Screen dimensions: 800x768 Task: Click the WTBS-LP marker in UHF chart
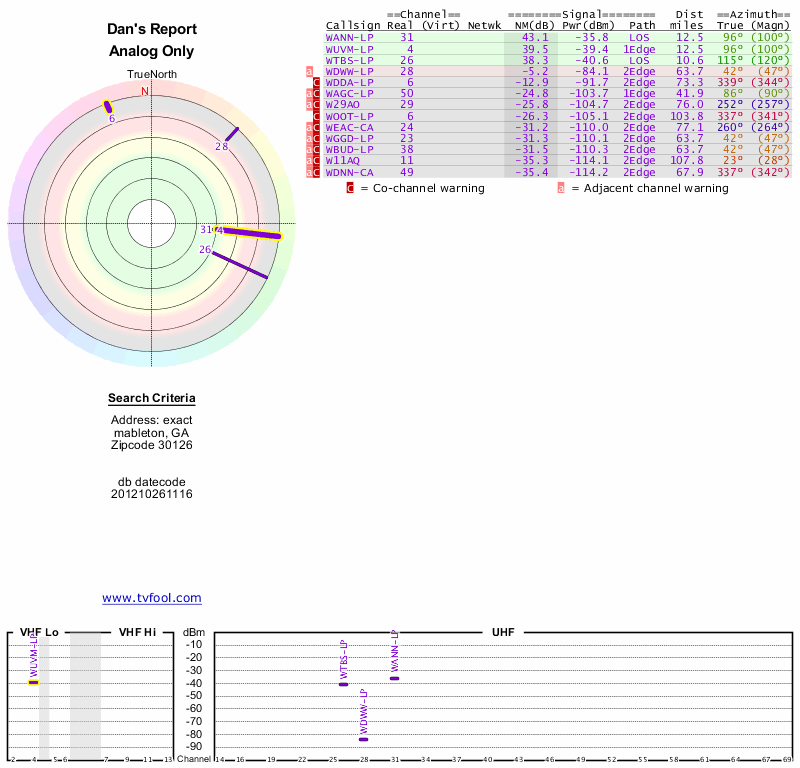coord(344,684)
